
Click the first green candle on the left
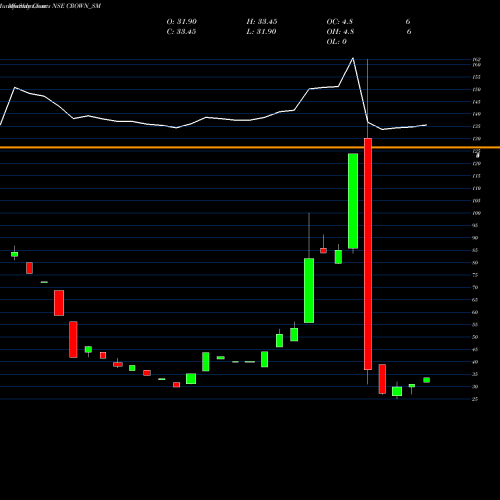[x=14, y=254]
